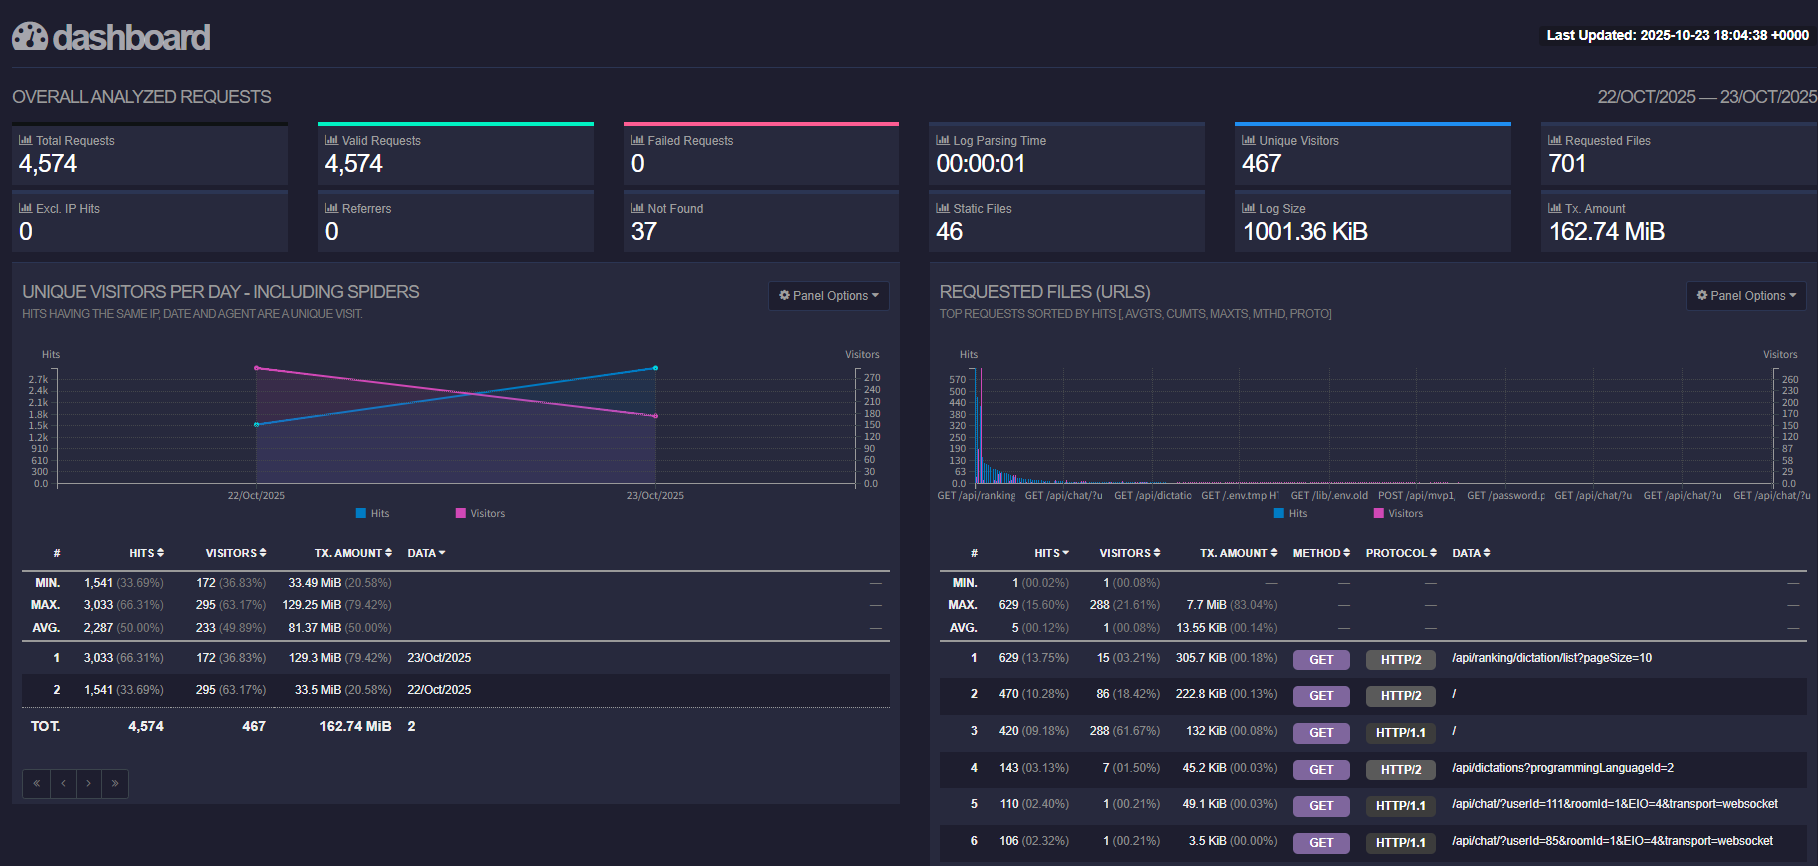This screenshot has width=1818, height=866.
Task: Sort requested files by PROTOCOL column
Action: pyautogui.click(x=1401, y=553)
